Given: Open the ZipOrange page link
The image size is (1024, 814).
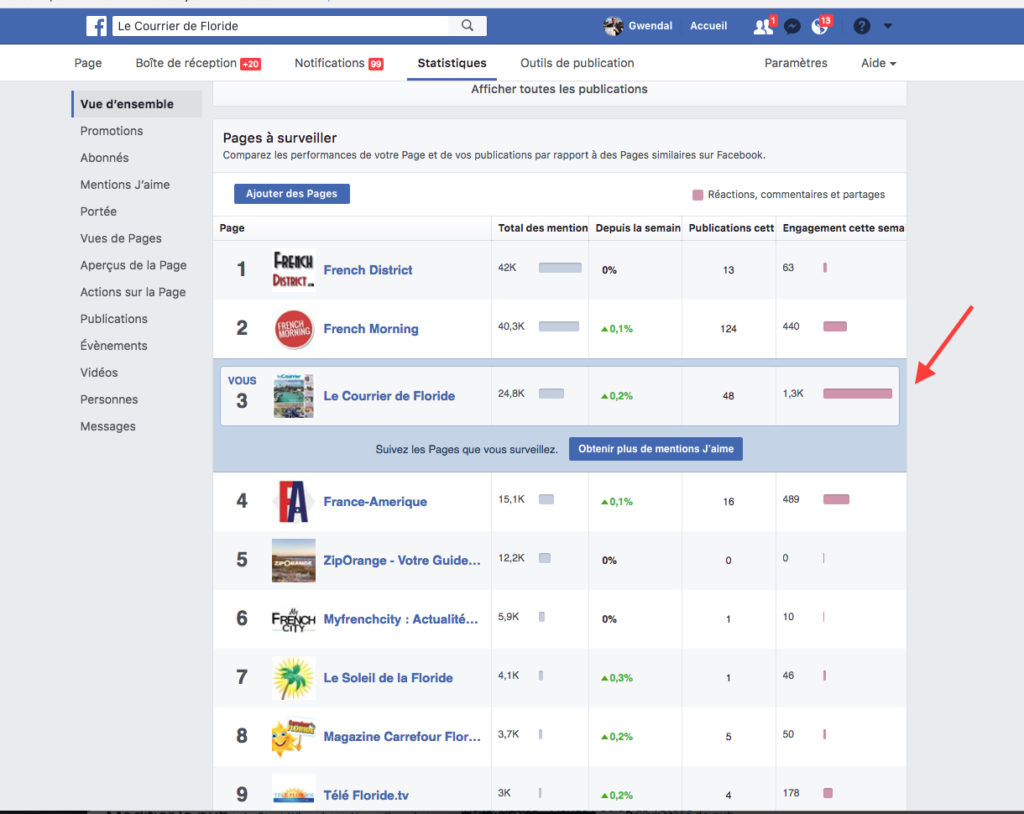Looking at the screenshot, I should pos(402,561).
